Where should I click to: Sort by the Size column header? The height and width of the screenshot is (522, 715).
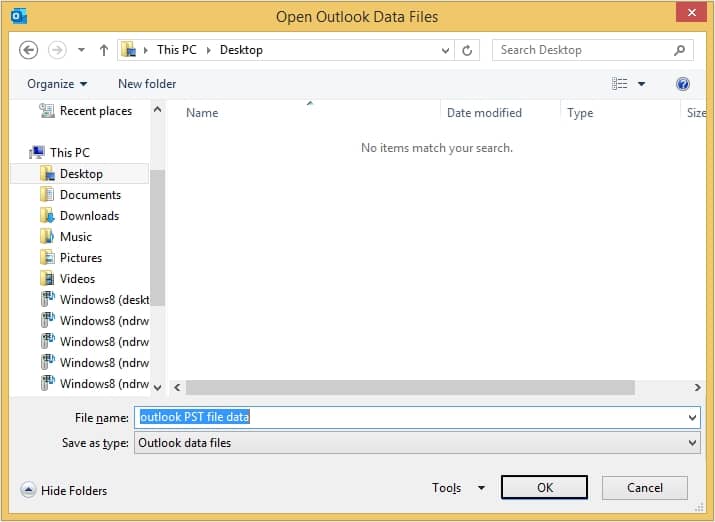(696, 113)
